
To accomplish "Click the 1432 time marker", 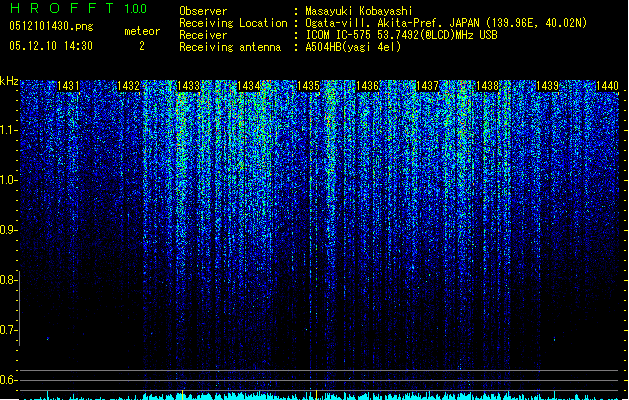I will click(x=128, y=86).
